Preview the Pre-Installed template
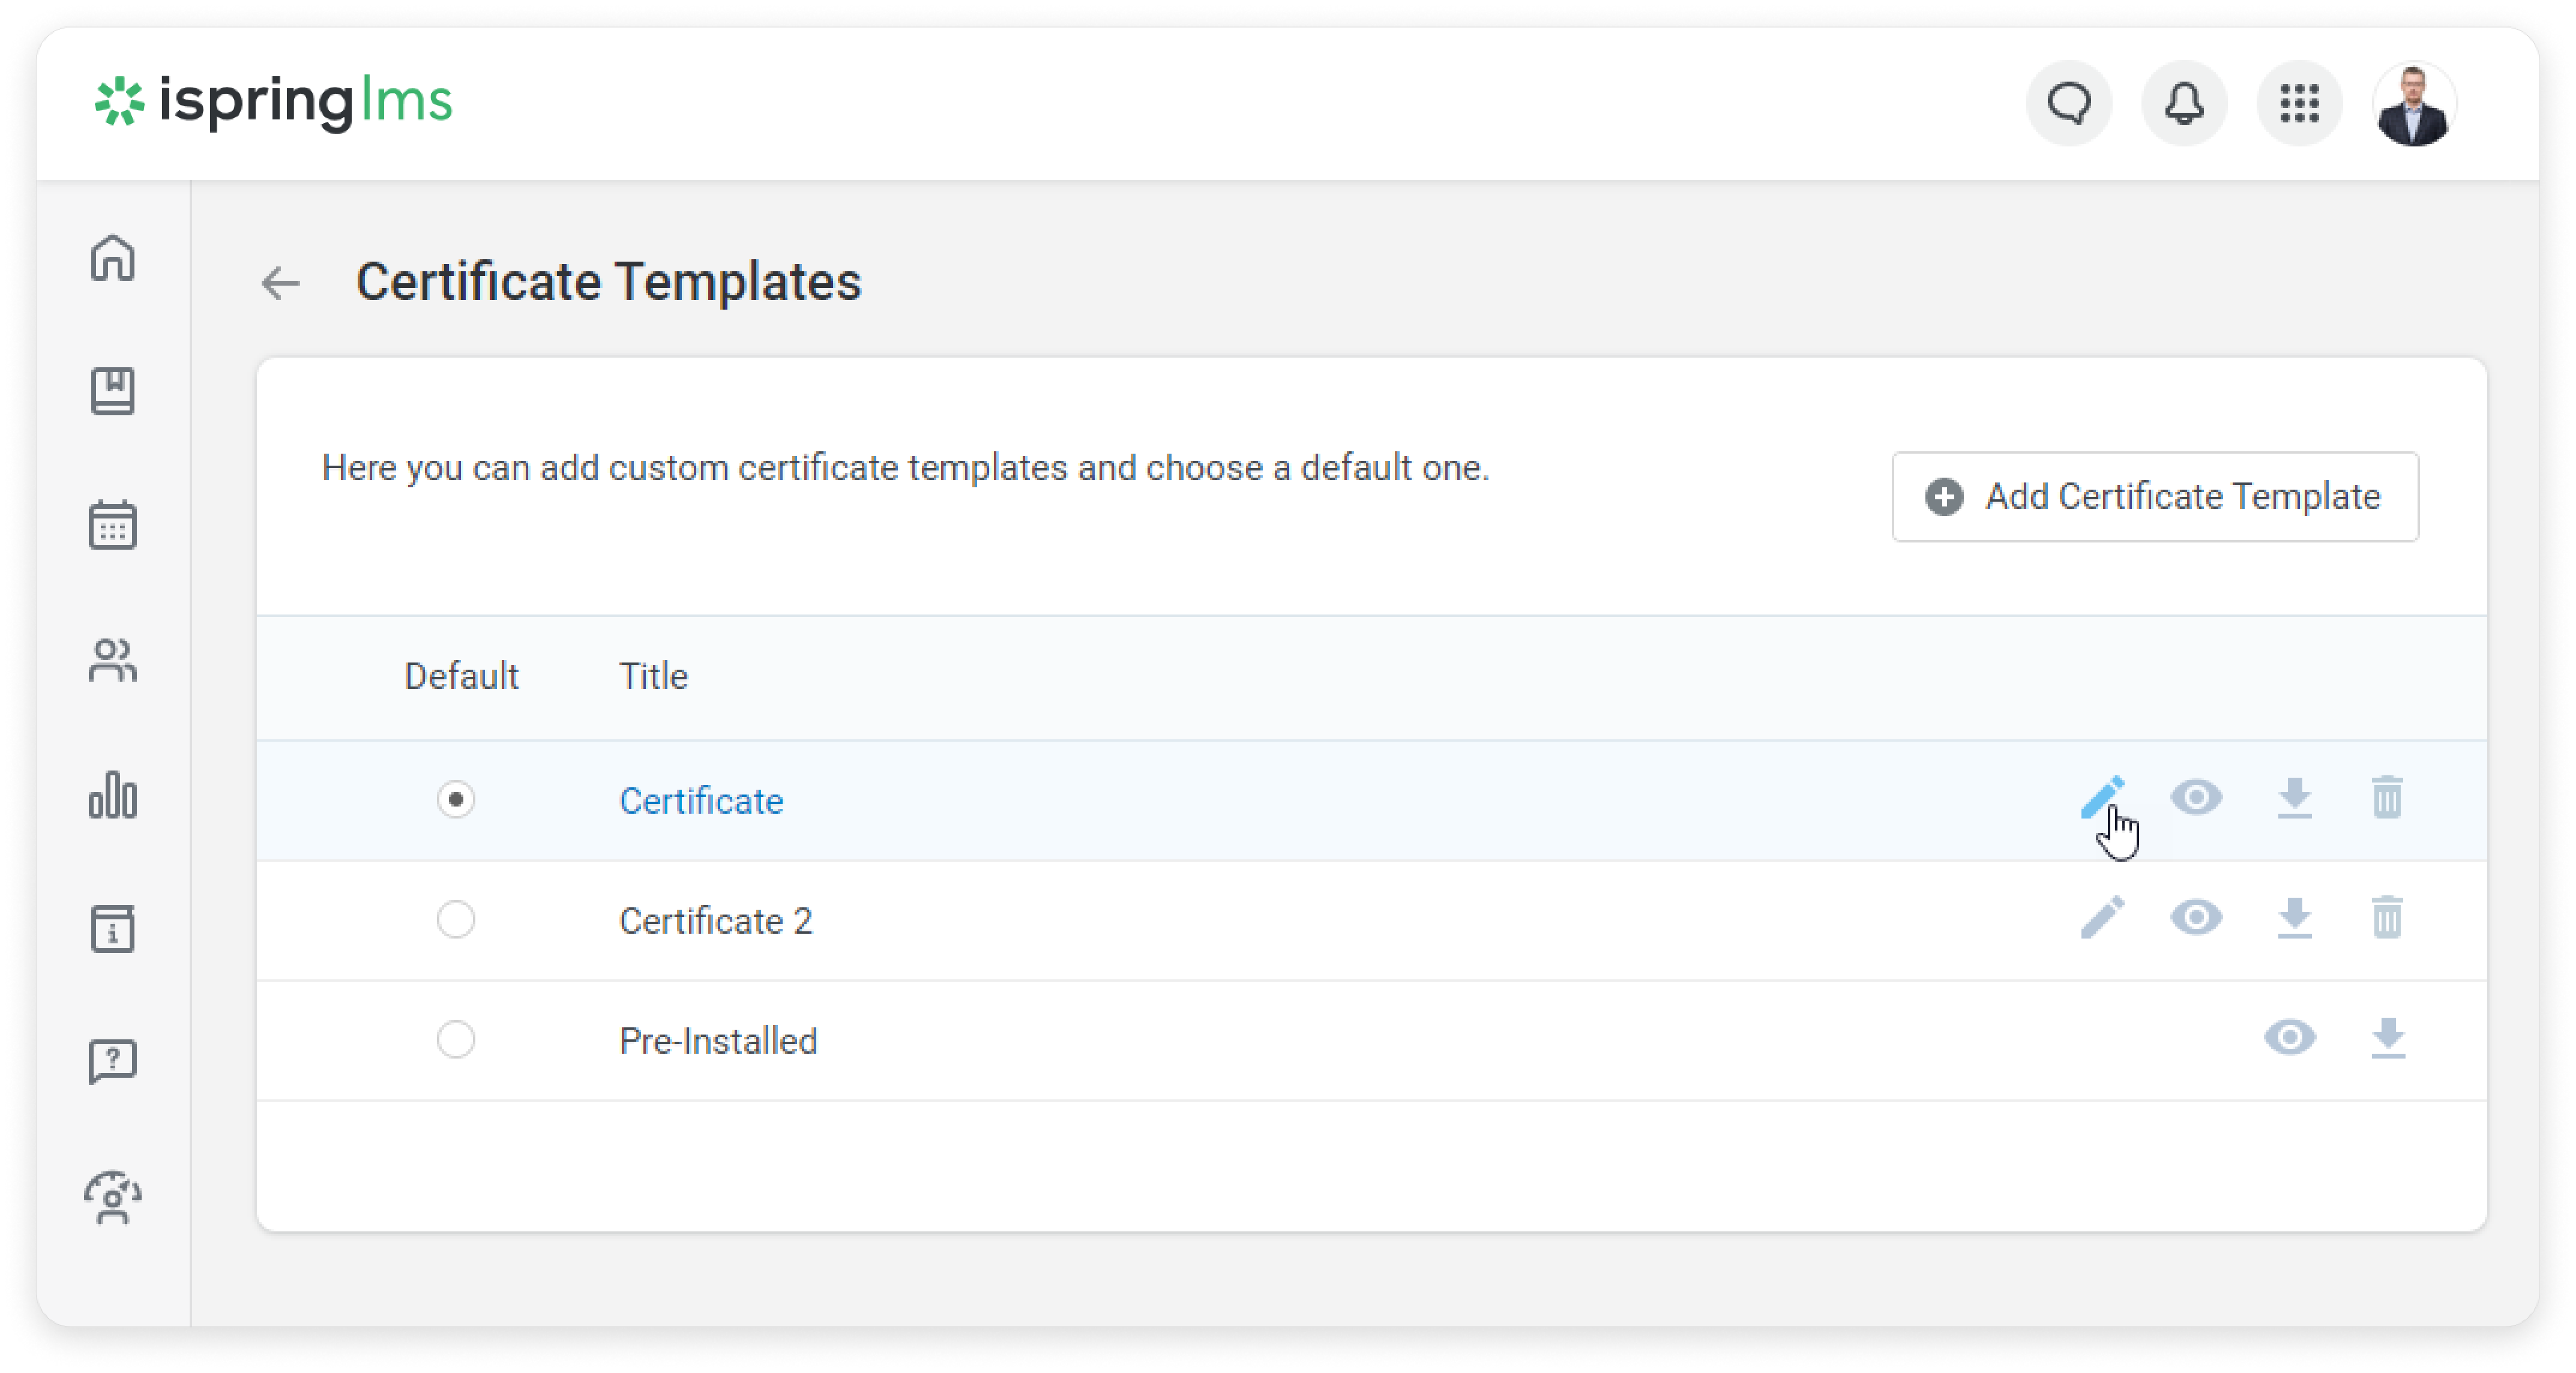Image resolution: width=2576 pixels, height=1373 pixels. coord(2290,1038)
